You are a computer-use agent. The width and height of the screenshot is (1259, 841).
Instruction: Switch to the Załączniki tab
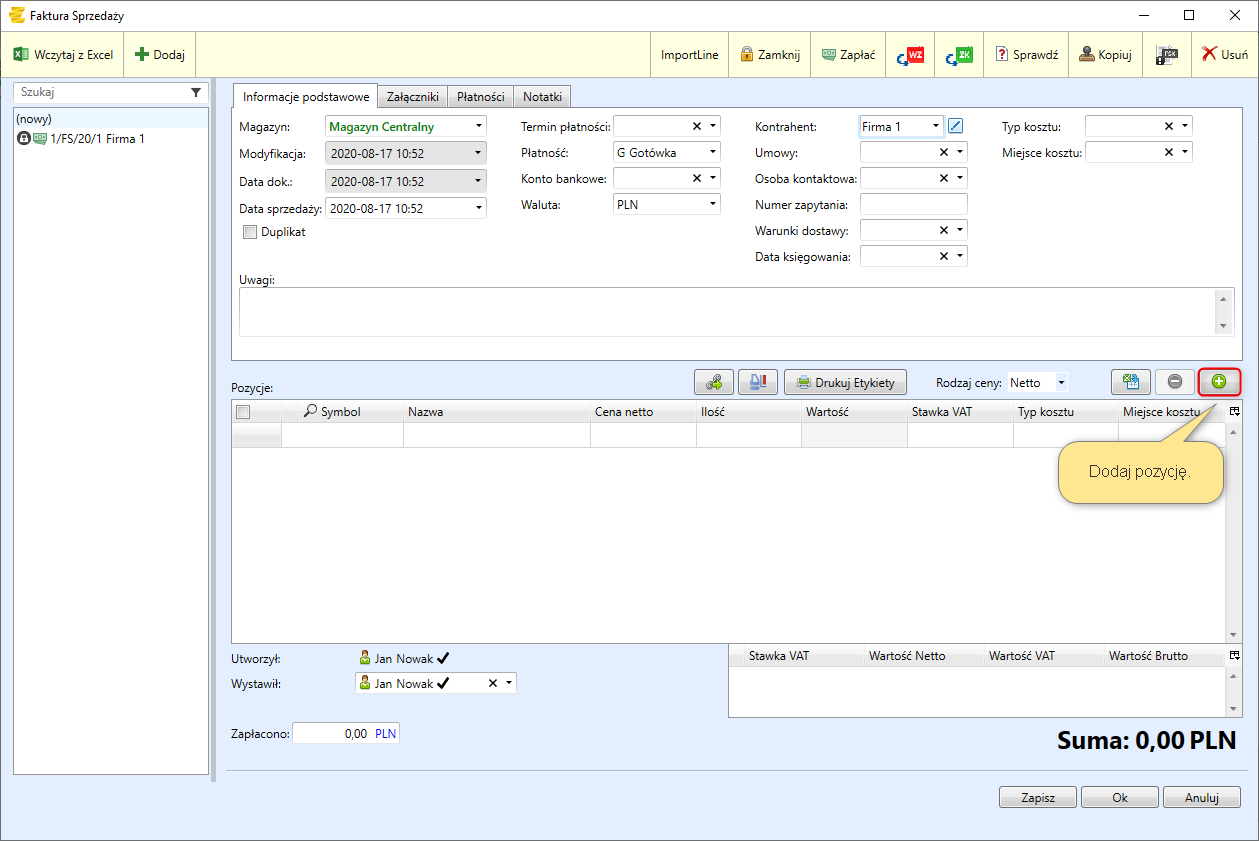click(x=413, y=97)
